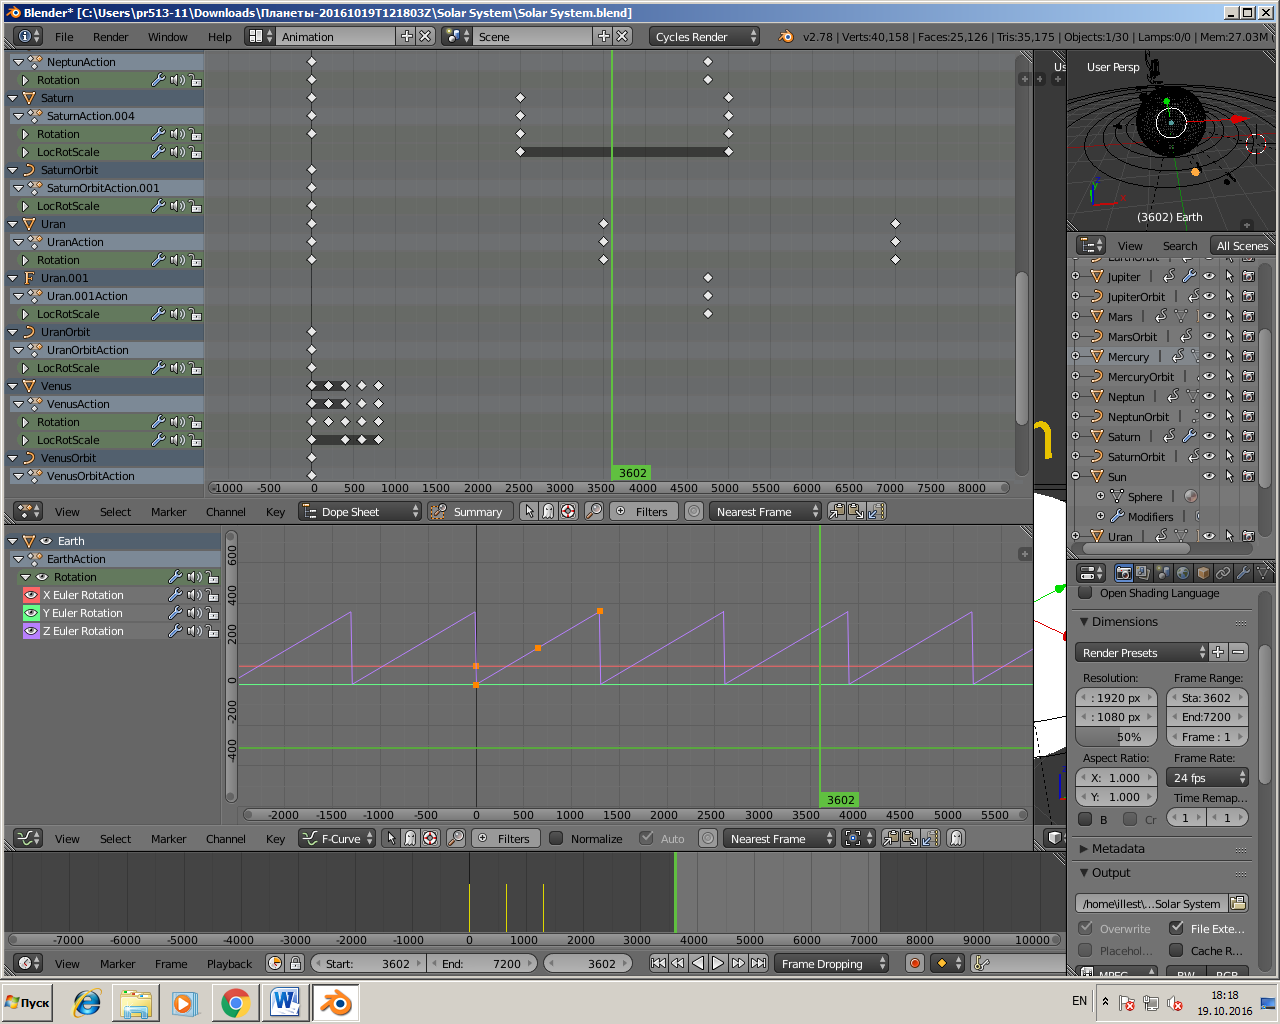The width and height of the screenshot is (1280, 1024).
Task: Click the Graph editor ghost curves icon
Action: [x=956, y=838]
